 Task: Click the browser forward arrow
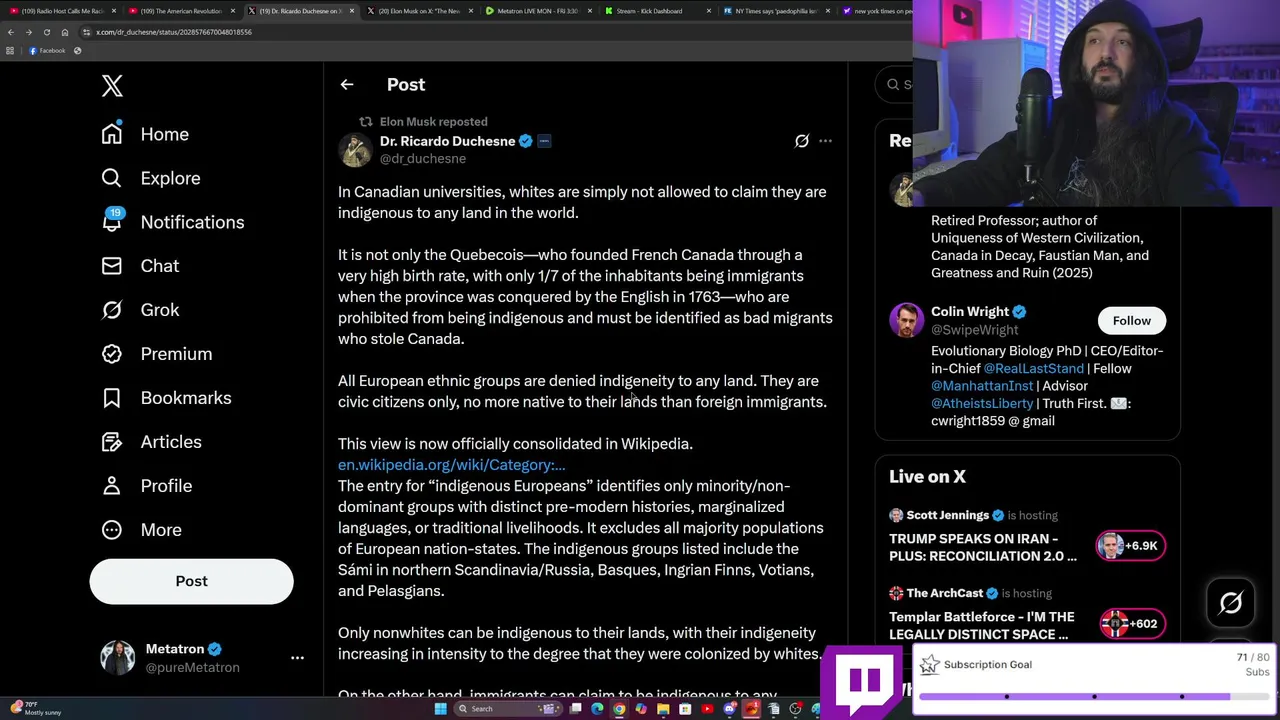(28, 32)
